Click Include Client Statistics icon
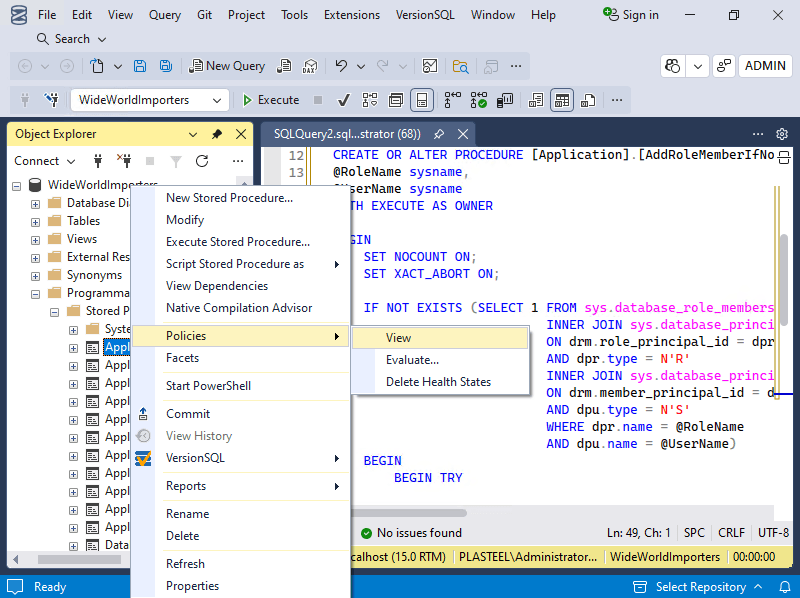 pos(505,100)
